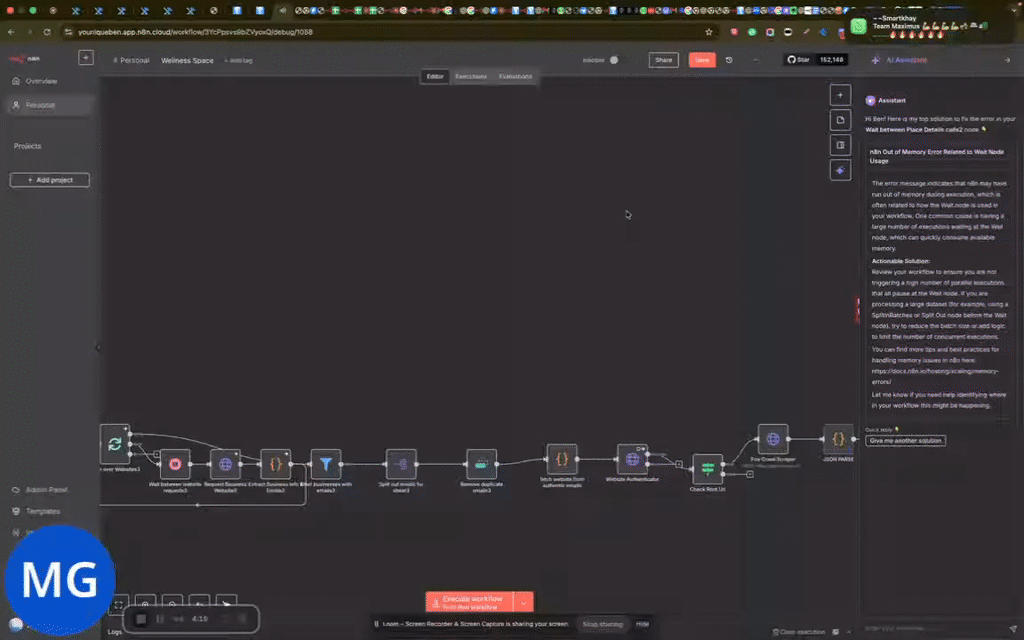Click the assistant message input field

(934, 628)
